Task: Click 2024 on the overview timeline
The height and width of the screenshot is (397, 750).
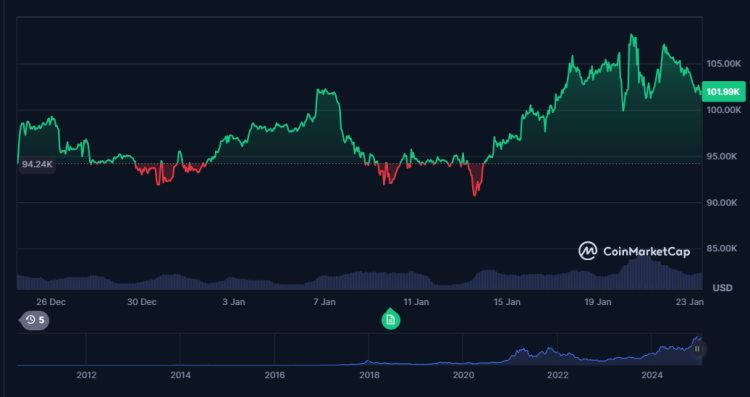Action: [x=652, y=375]
